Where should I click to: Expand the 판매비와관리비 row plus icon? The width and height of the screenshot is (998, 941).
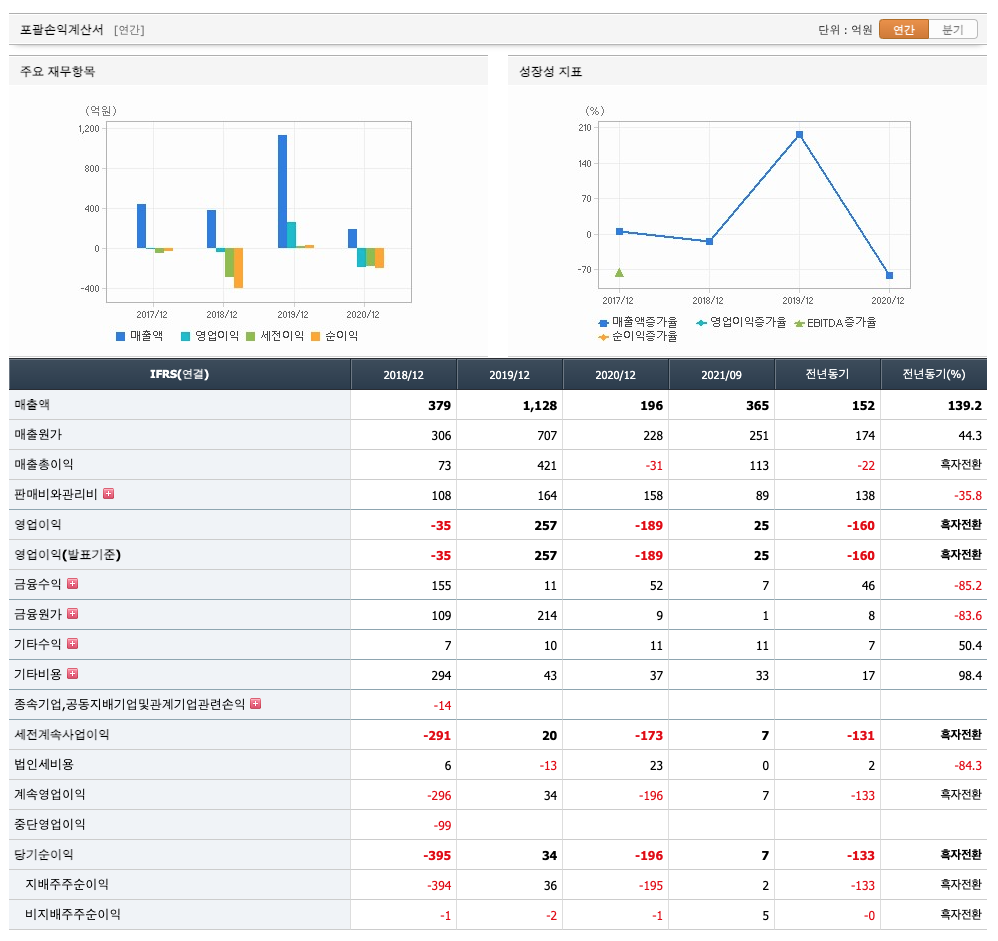tap(109, 493)
